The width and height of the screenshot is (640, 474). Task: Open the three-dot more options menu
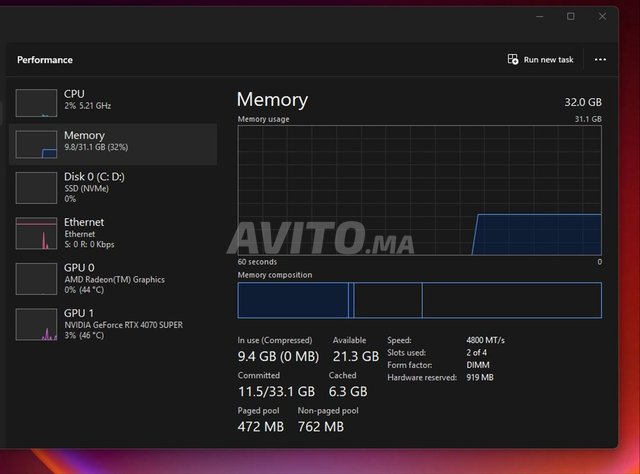coord(600,60)
